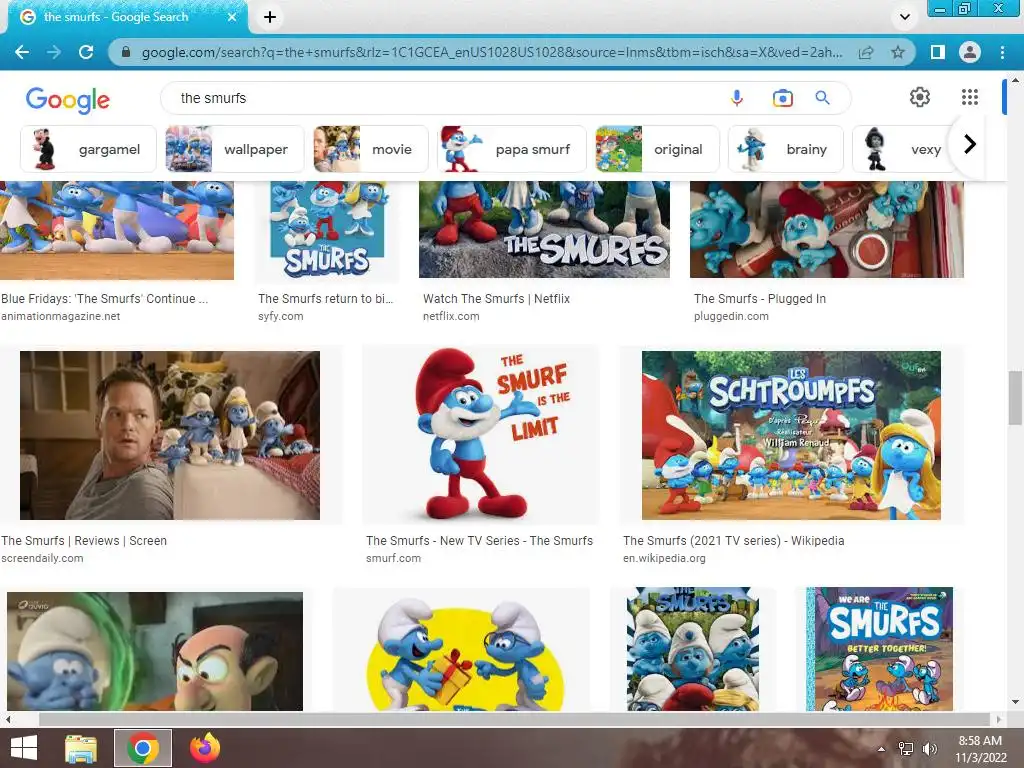Screen dimensions: 1024x768
Task: Filter images by gargamel chip
Action: [x=88, y=149]
